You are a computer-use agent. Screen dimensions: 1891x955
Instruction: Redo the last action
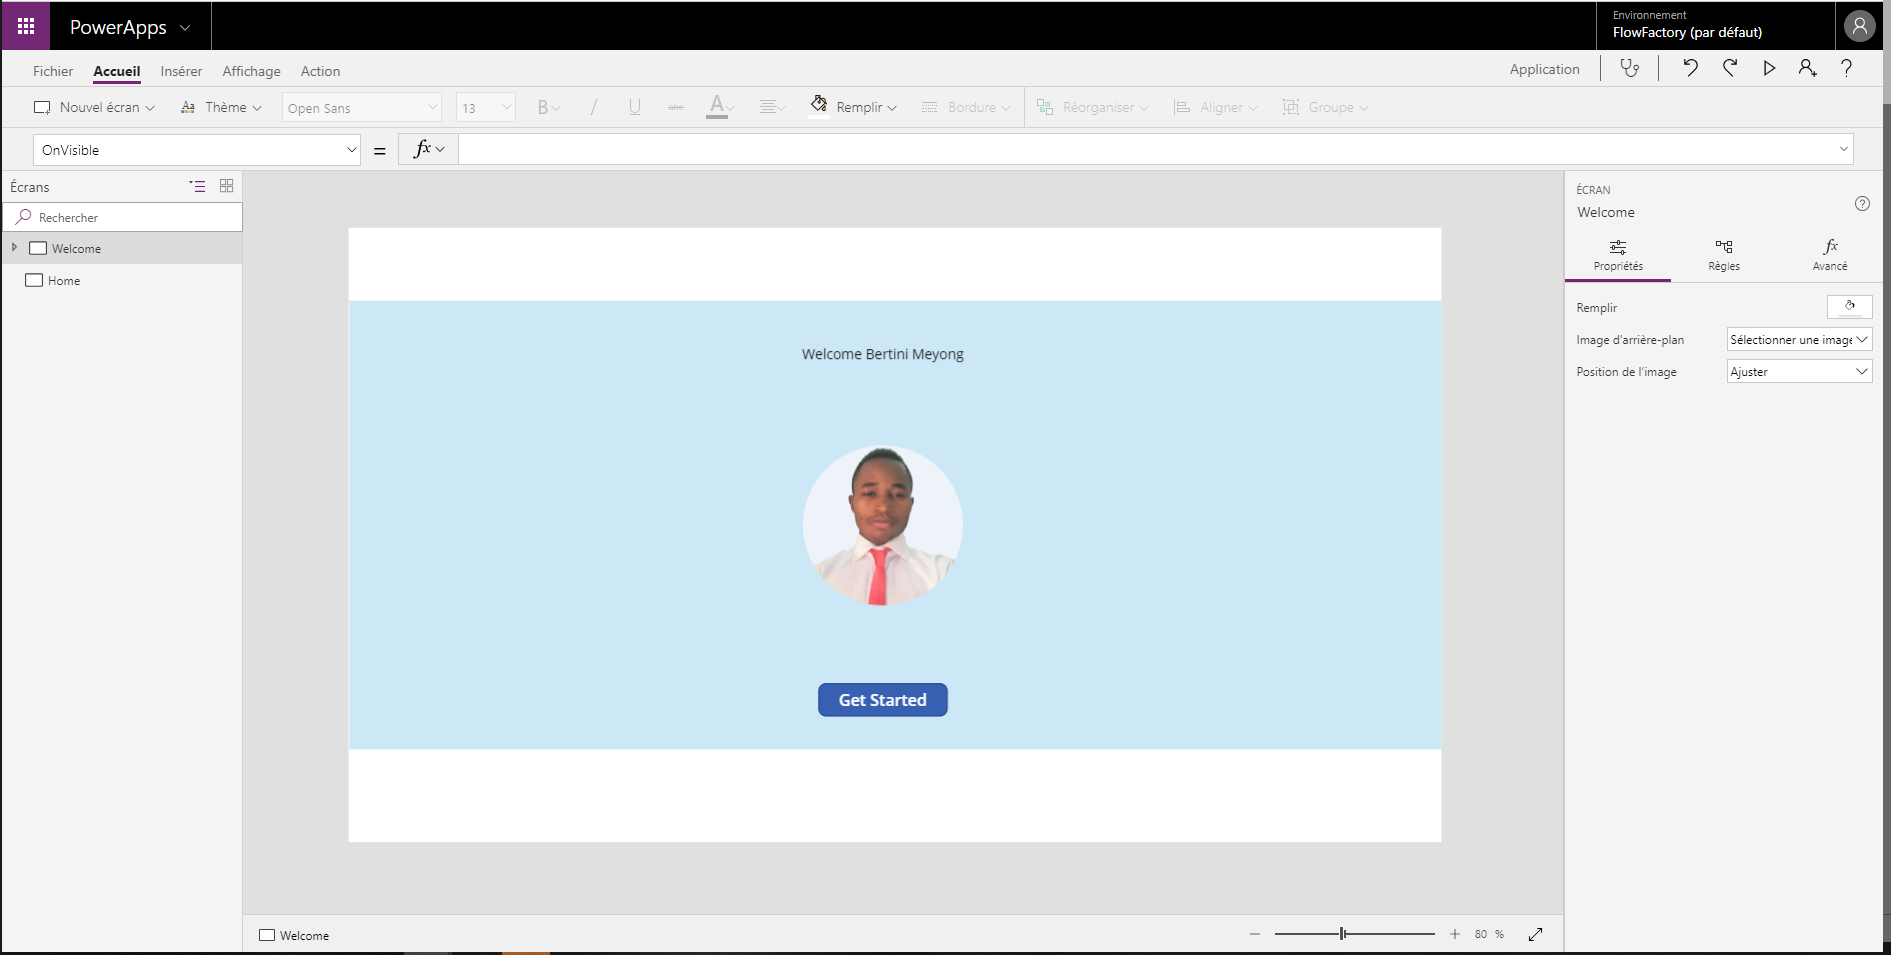click(x=1730, y=68)
